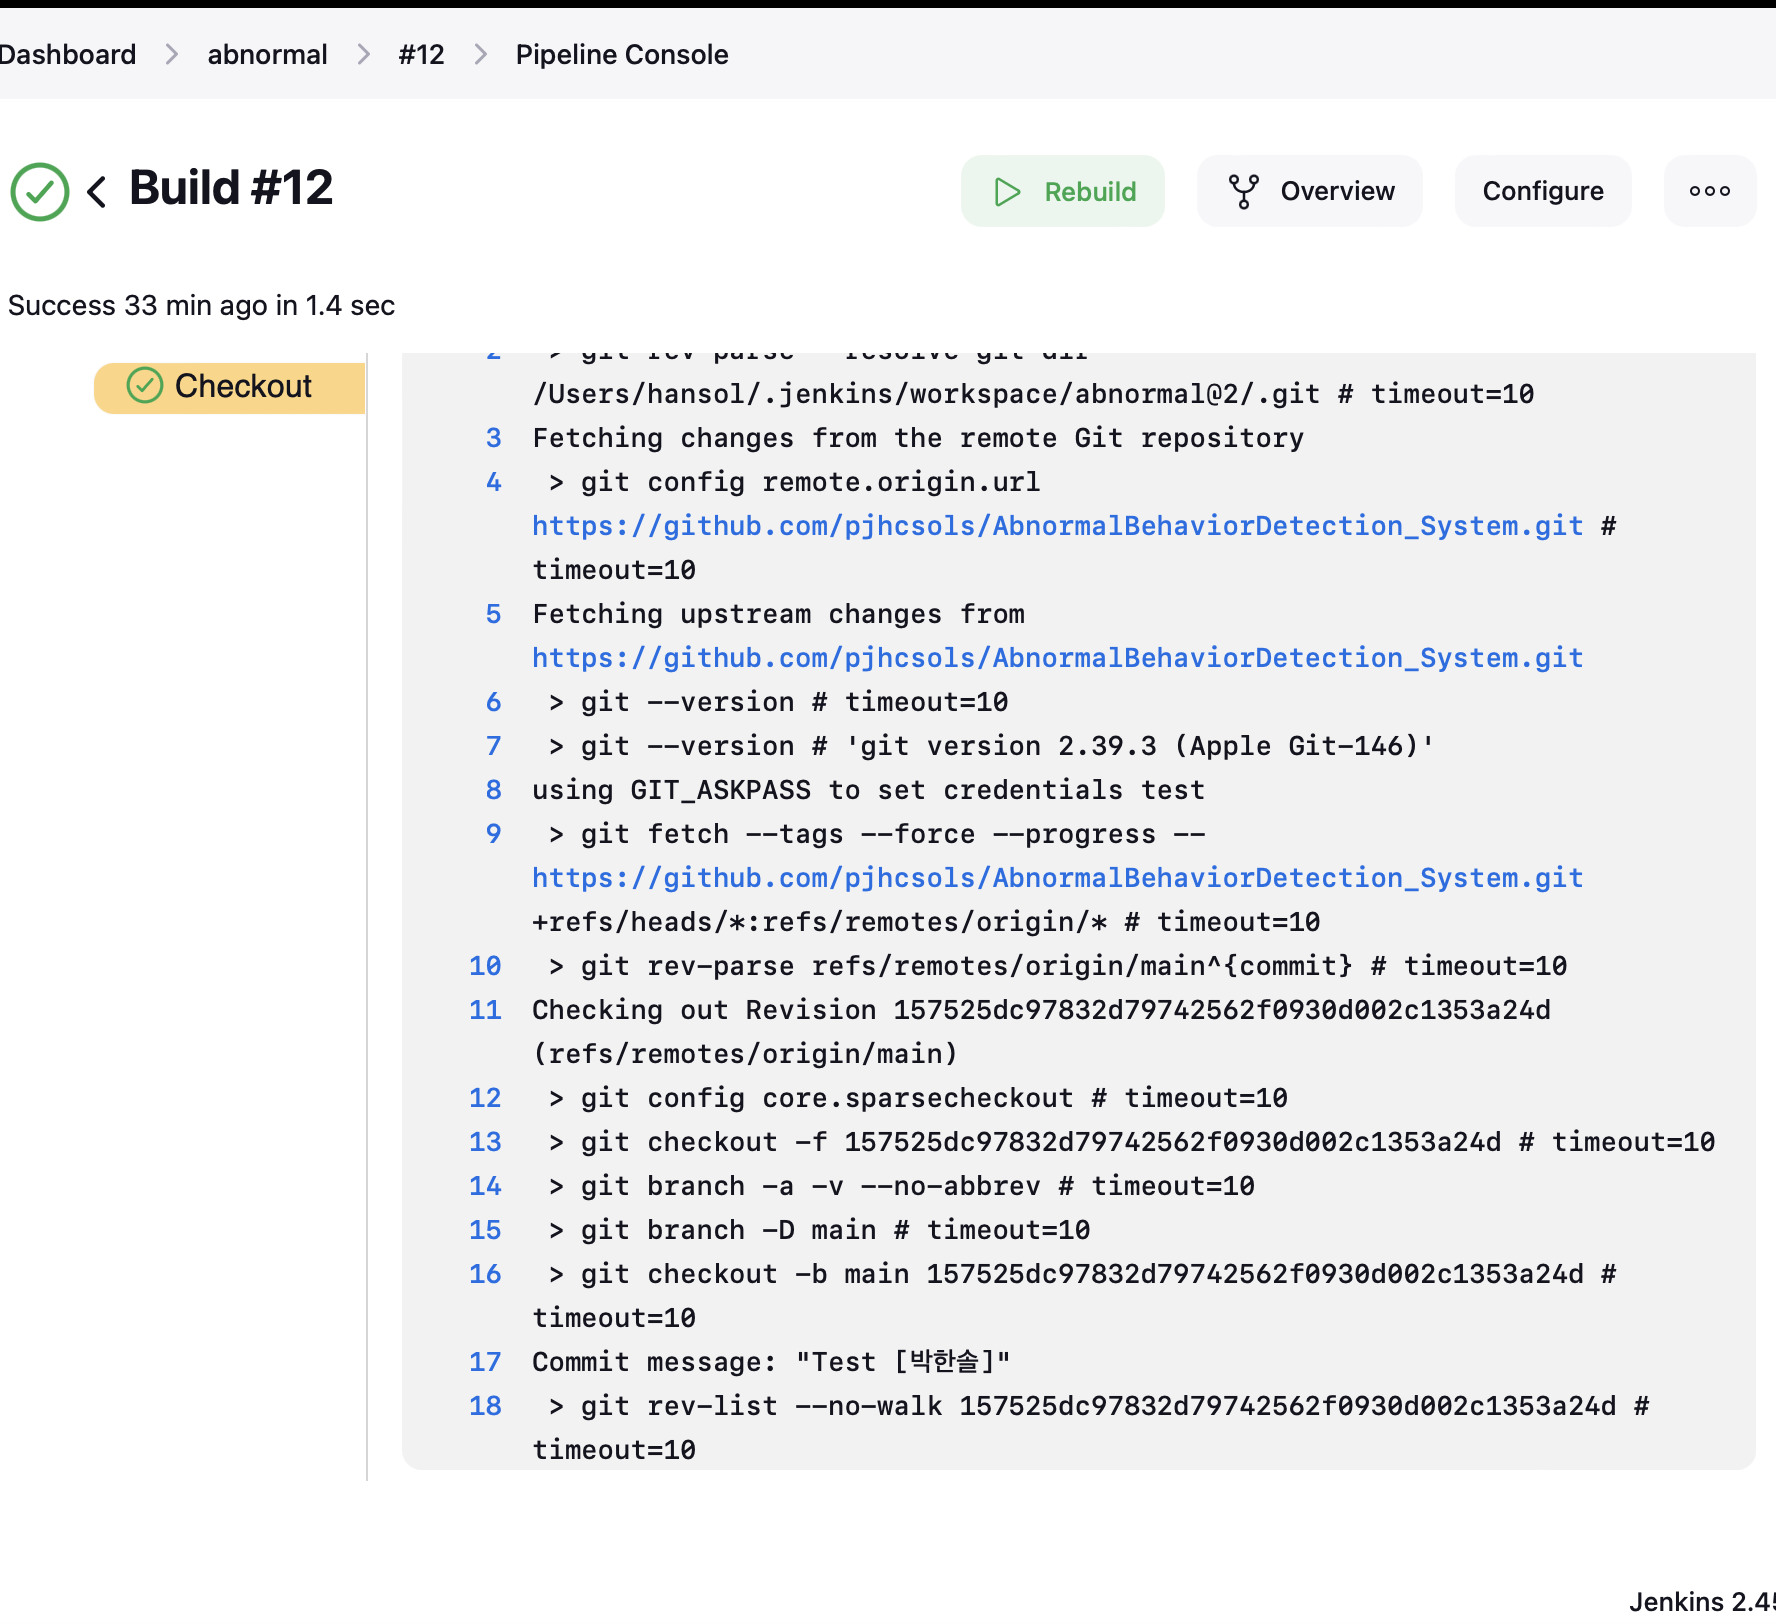Open the Pipeline Console breadcrumb

pyautogui.click(x=622, y=54)
